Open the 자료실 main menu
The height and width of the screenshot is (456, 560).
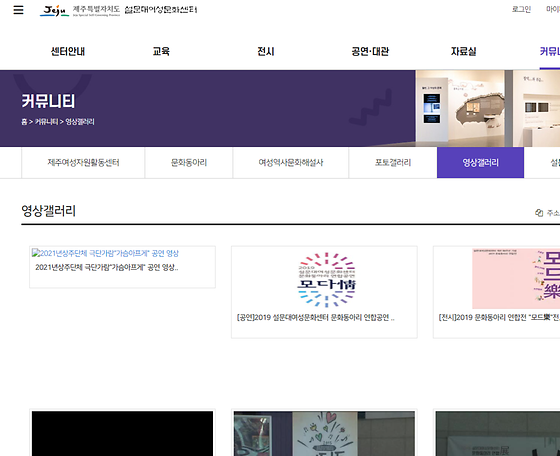click(x=464, y=51)
